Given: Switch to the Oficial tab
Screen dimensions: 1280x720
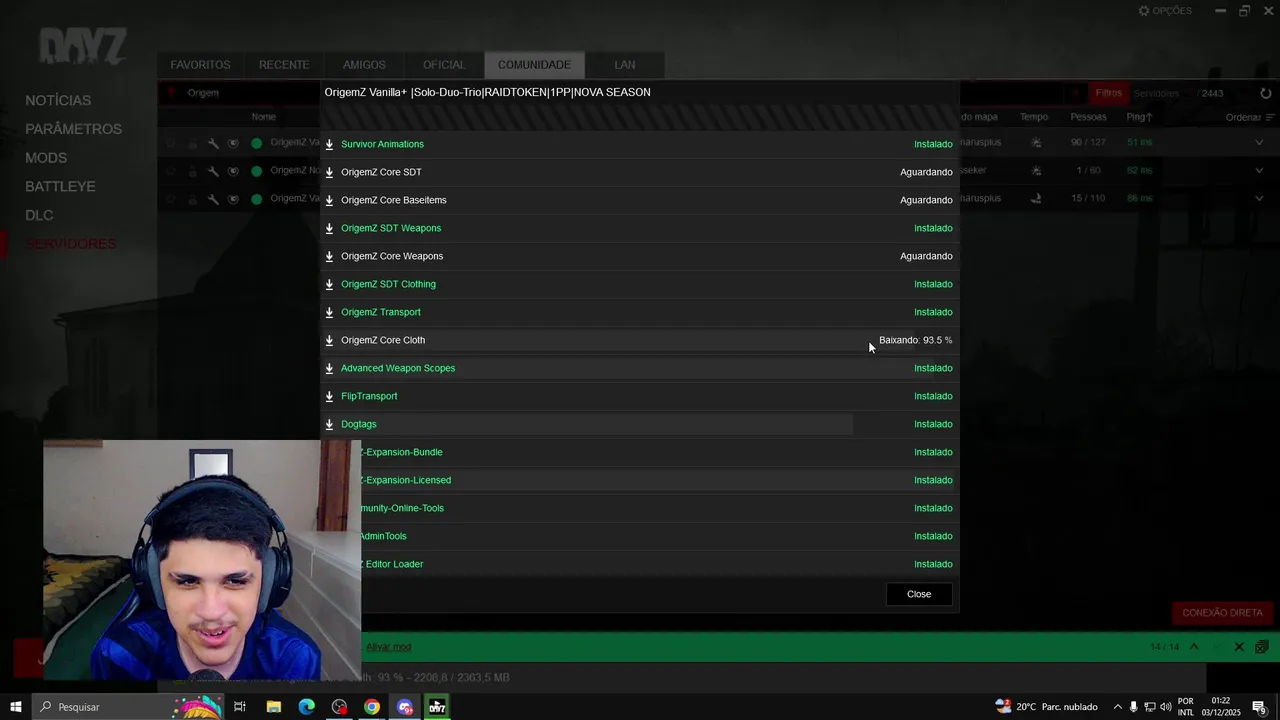Looking at the screenshot, I should point(444,65).
